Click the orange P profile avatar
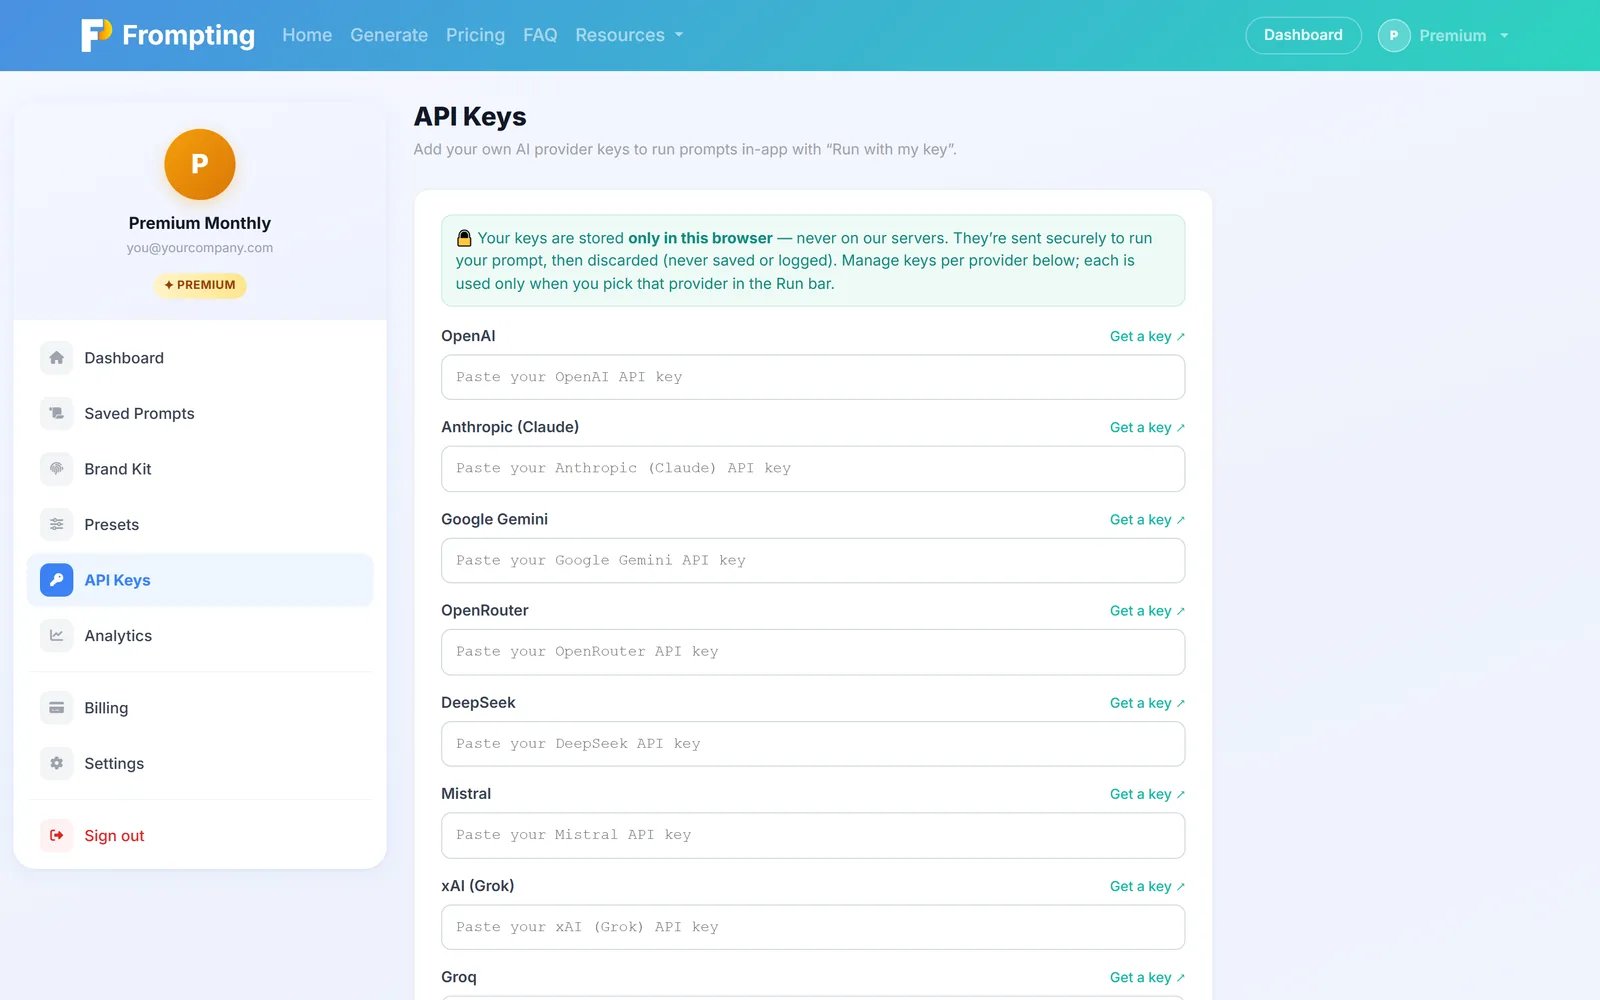 (200, 164)
